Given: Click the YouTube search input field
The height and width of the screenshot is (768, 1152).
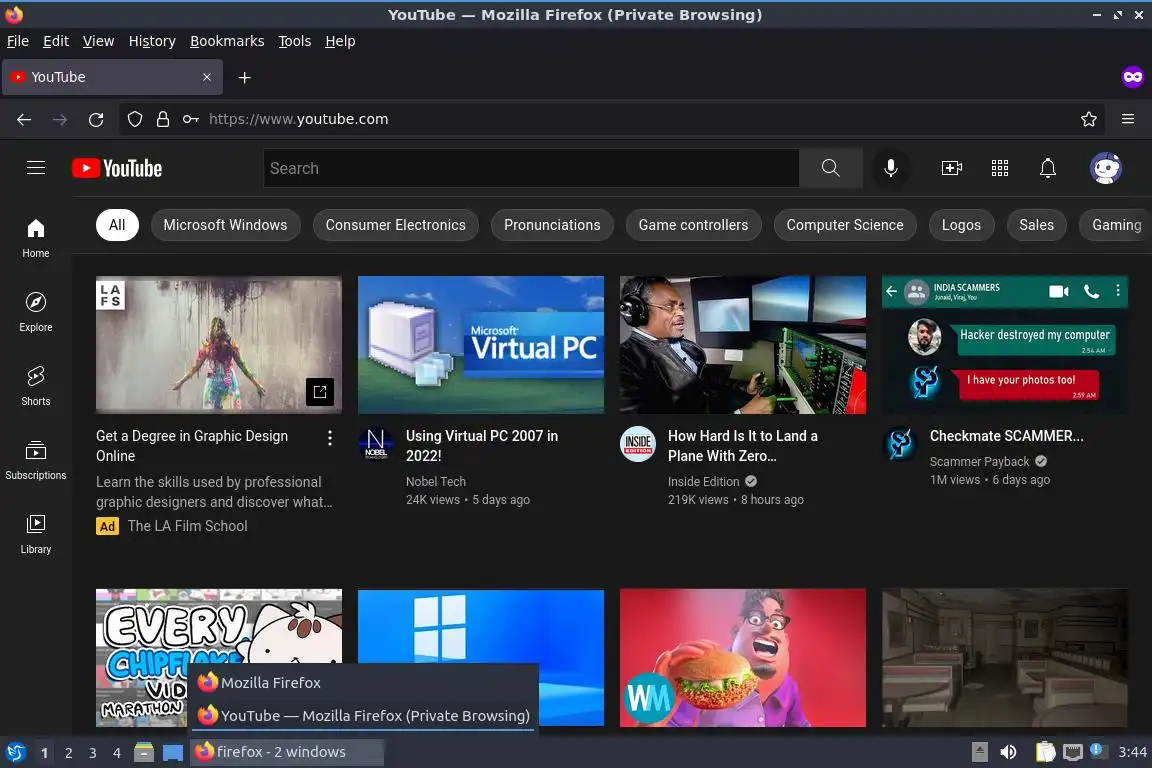Looking at the screenshot, I should [x=531, y=168].
